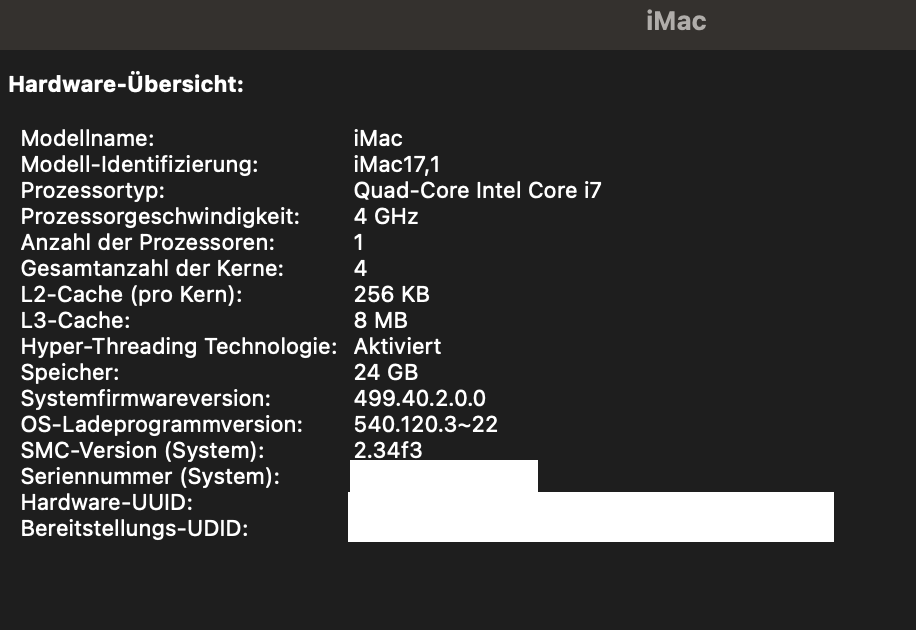Click the Hardware-UUID label
Viewport: 916px width, 630px height.
click(x=107, y=503)
